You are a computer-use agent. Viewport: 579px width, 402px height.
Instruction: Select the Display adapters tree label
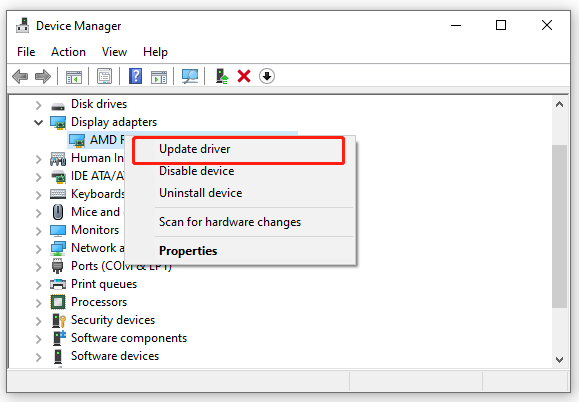[114, 122]
